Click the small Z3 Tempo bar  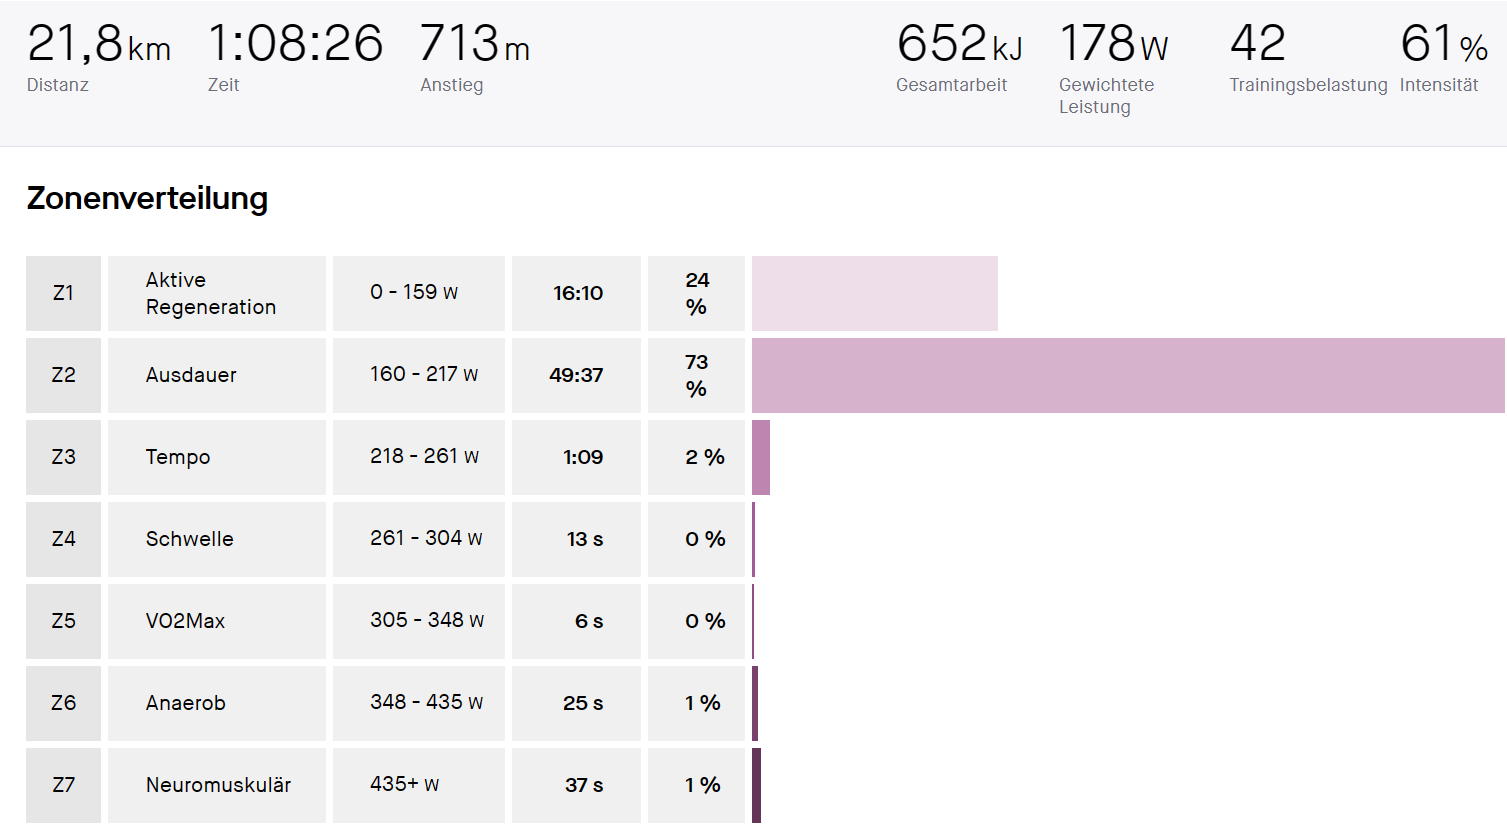click(x=761, y=457)
